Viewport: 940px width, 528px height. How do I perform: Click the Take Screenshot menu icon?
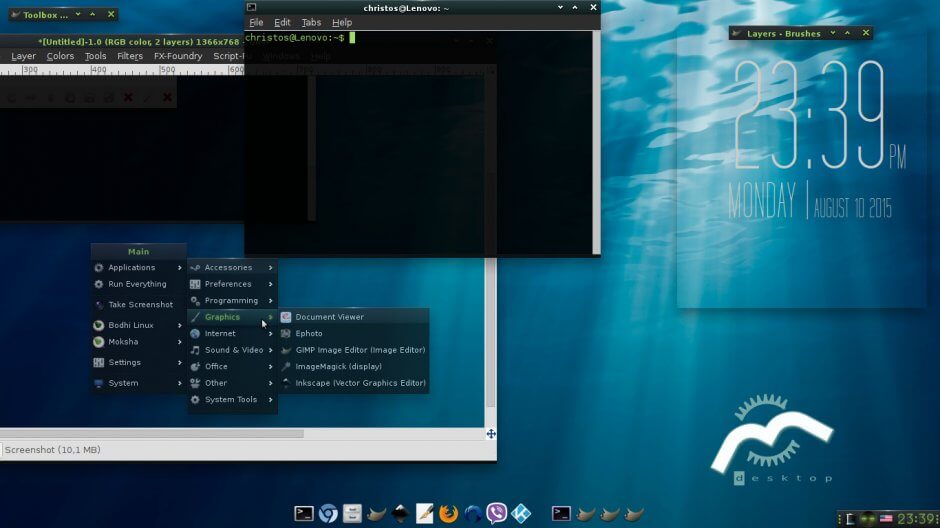[99, 305]
